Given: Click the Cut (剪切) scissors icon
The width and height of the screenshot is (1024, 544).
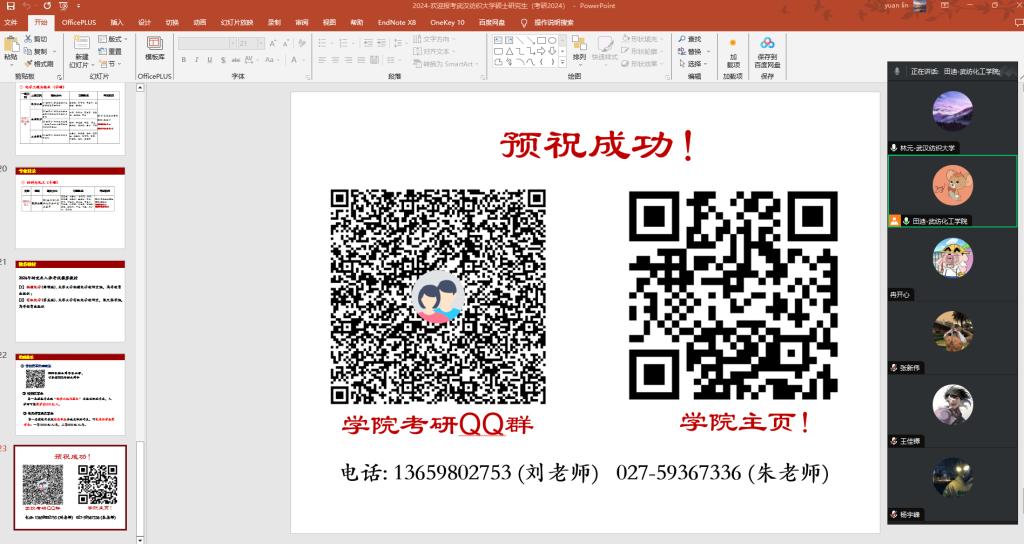Looking at the screenshot, I should click(26, 39).
